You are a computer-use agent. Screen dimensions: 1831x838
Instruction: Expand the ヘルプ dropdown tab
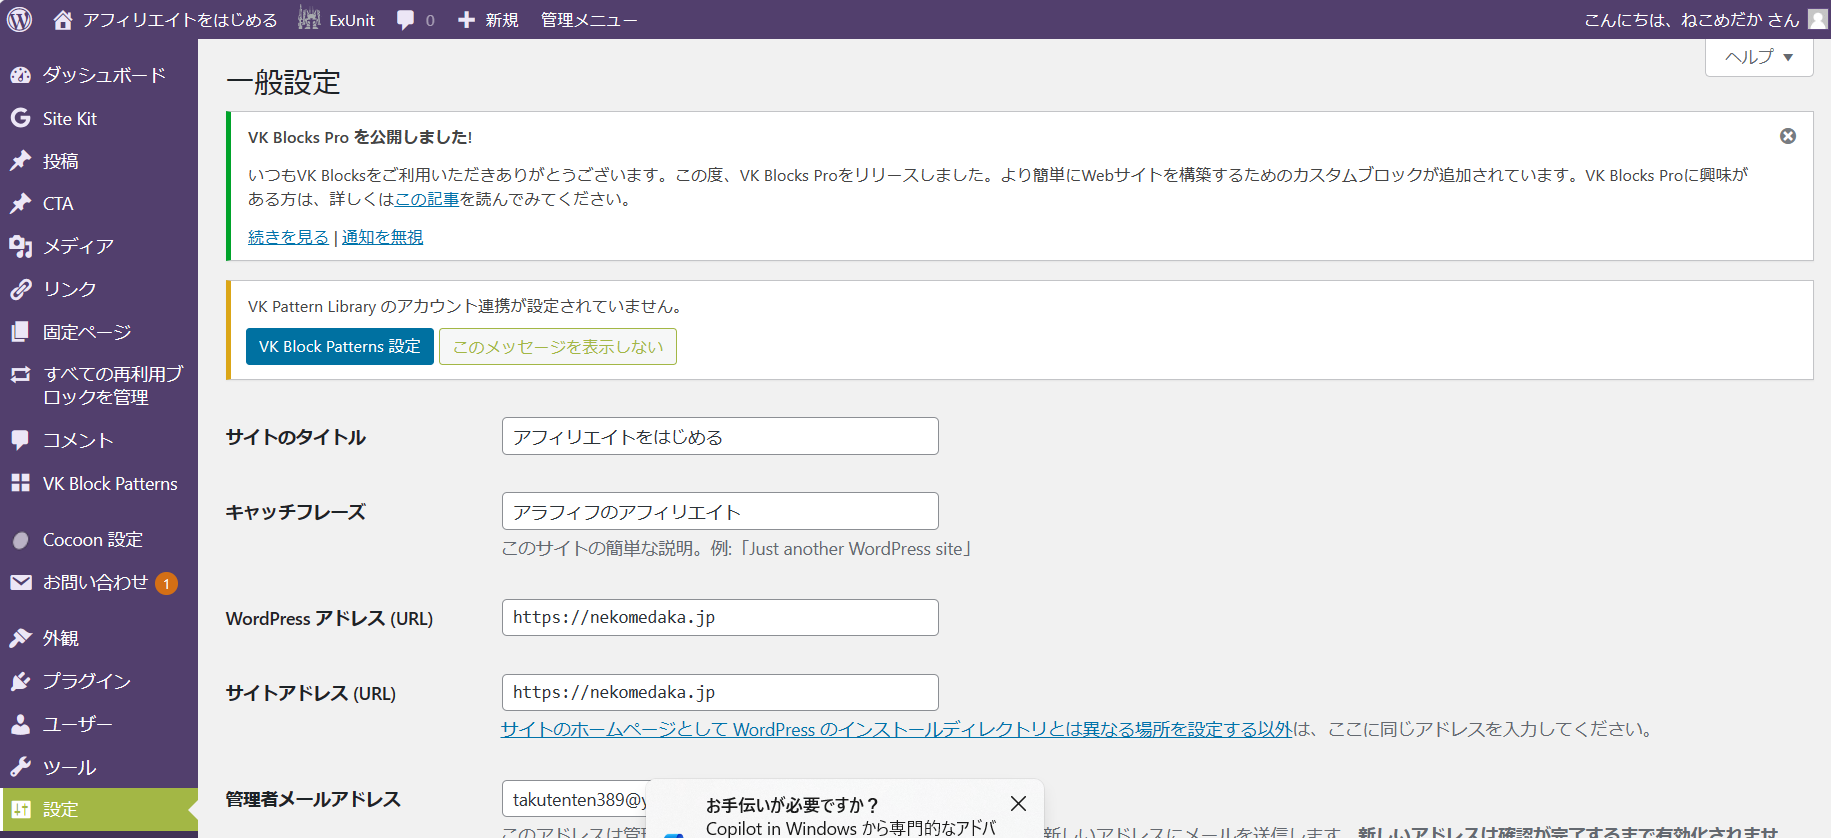1758,57
